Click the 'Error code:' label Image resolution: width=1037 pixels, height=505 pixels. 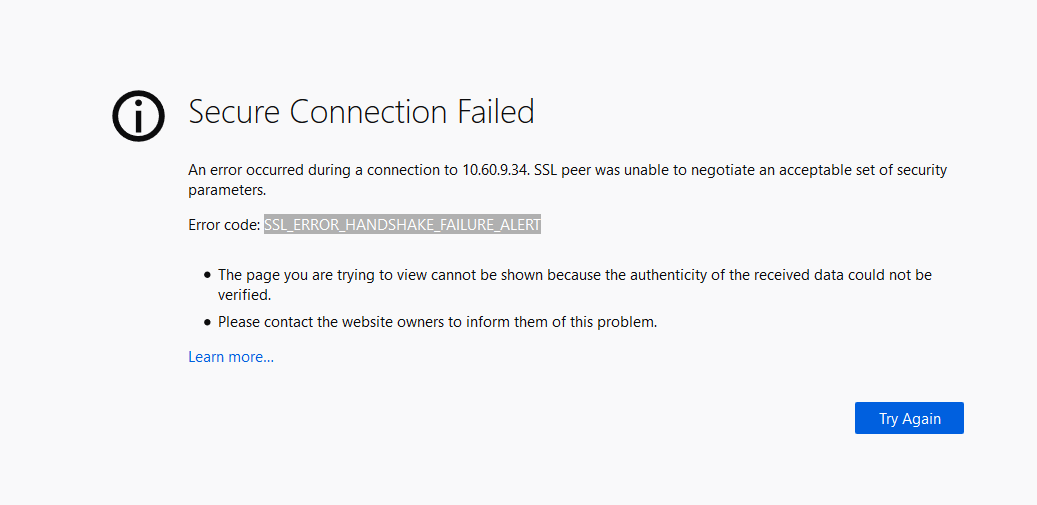tap(224, 225)
